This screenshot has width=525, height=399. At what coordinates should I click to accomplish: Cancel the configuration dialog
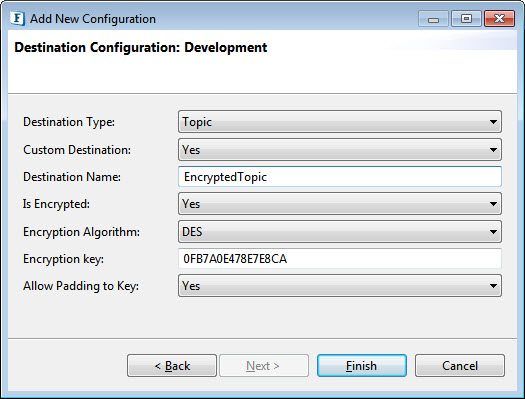pyautogui.click(x=460, y=366)
